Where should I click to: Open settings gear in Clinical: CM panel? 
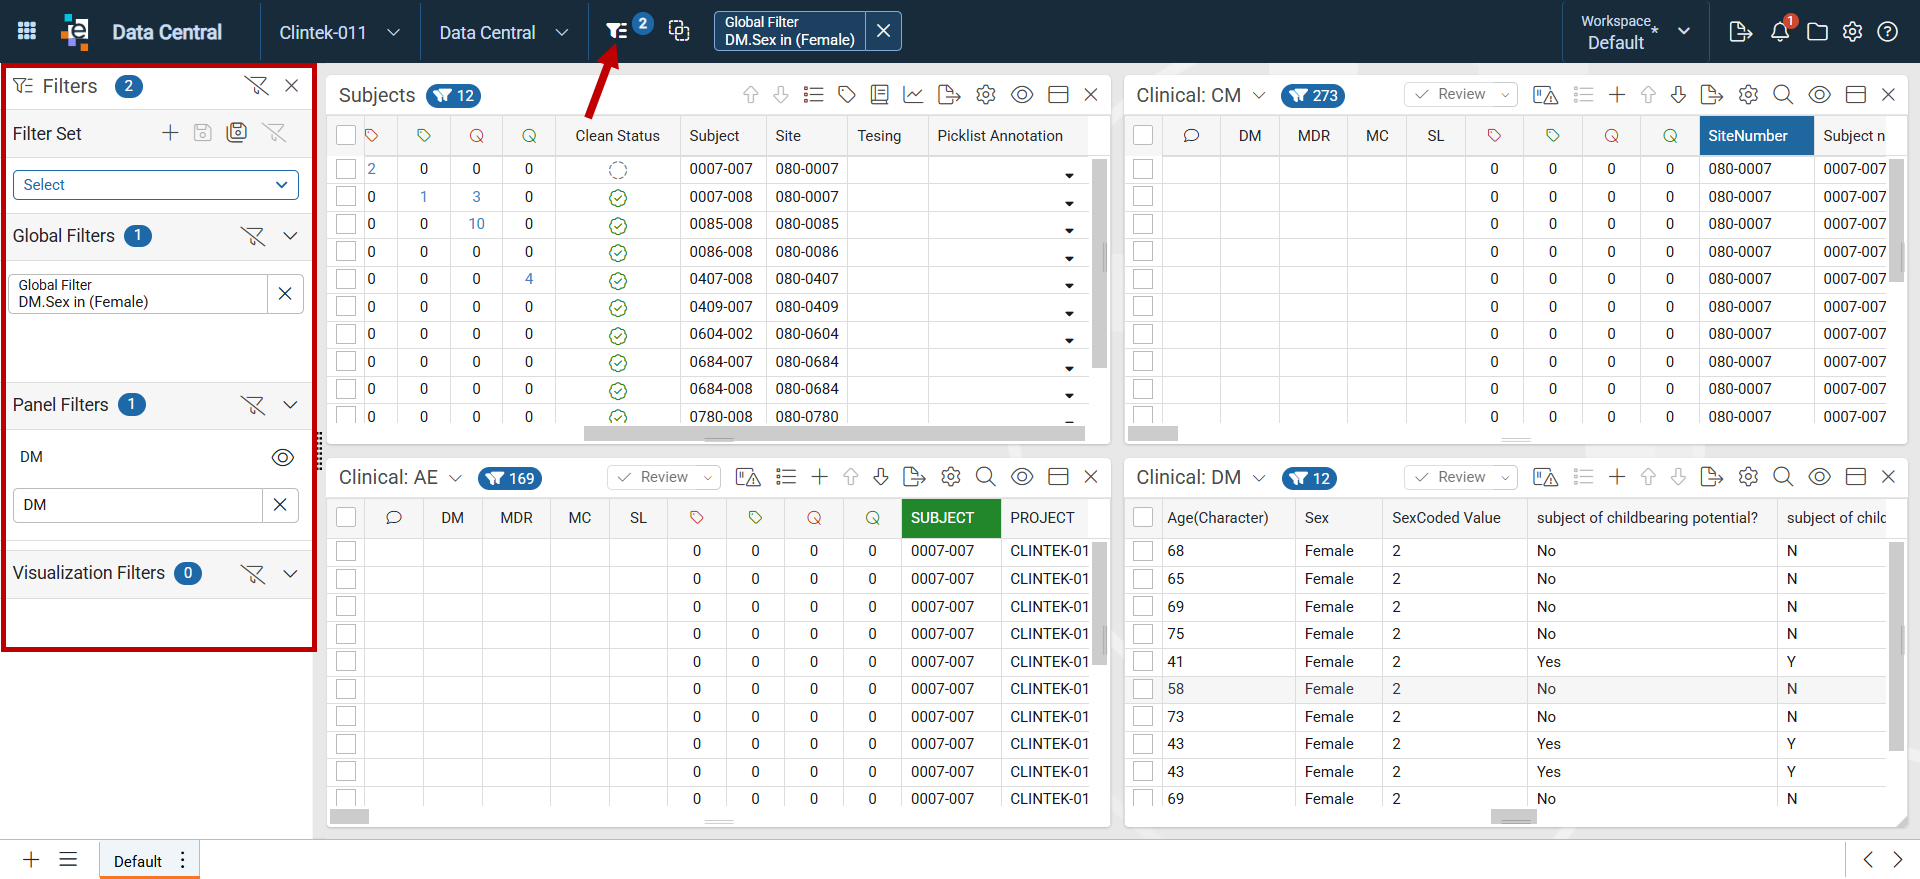click(1748, 95)
